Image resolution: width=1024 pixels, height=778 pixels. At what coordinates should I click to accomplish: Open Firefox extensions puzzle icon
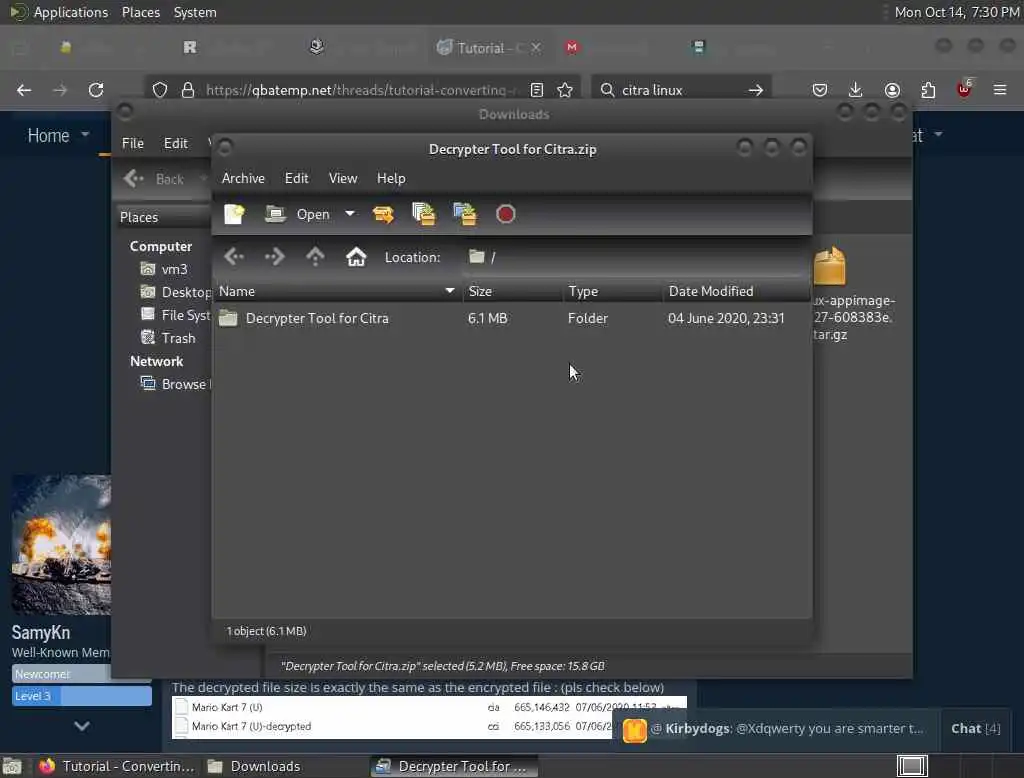(x=928, y=90)
